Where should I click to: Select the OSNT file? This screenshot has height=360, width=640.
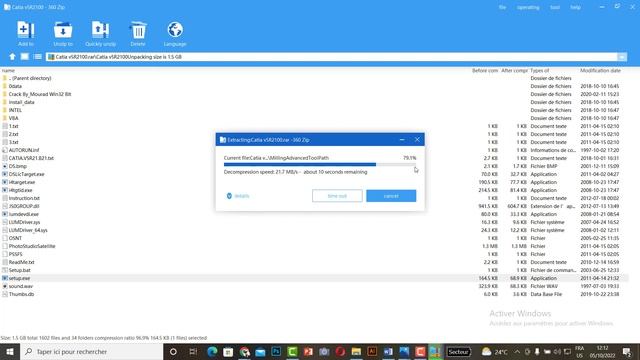pos(12,238)
